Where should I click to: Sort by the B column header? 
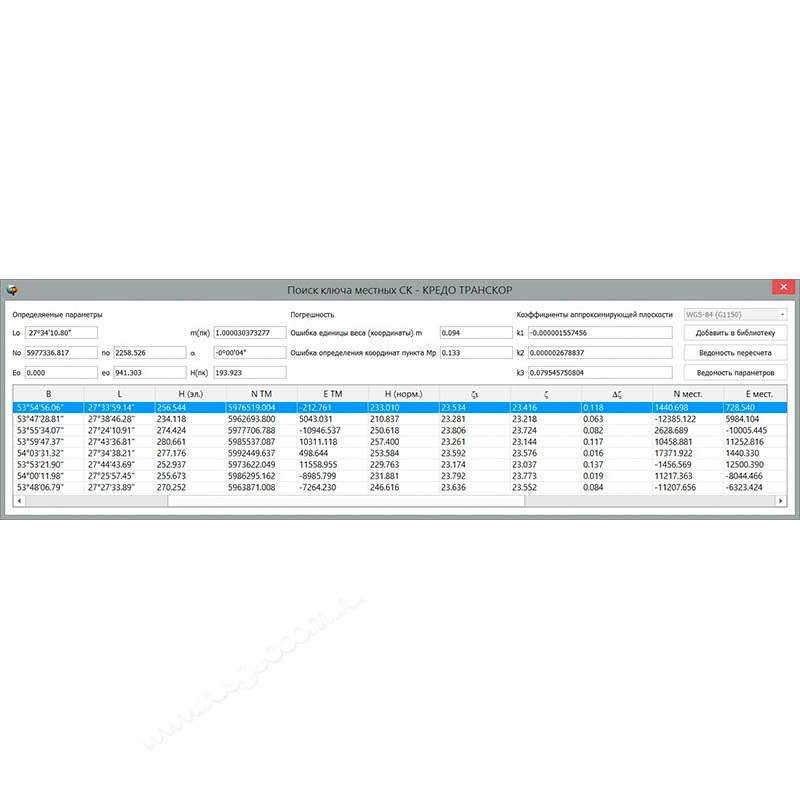coord(48,395)
